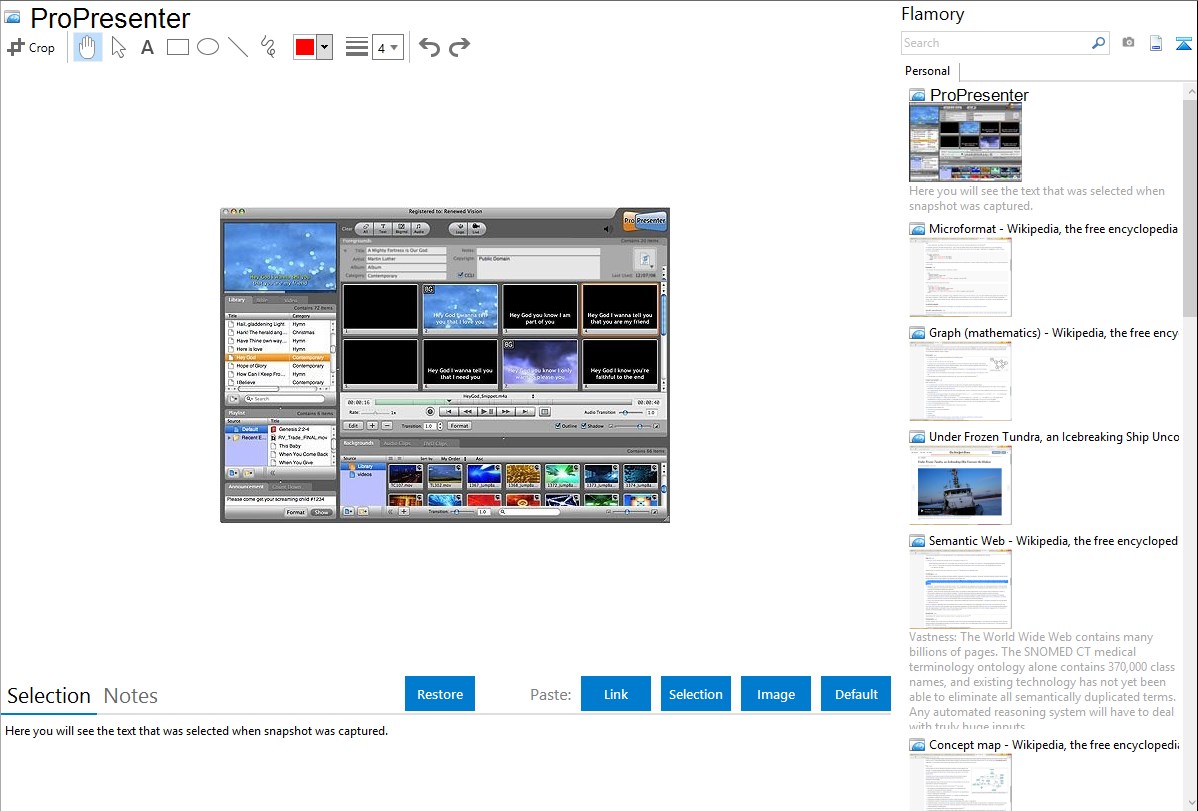The width and height of the screenshot is (1198, 811).
Task: Select the freehand scribble tool
Action: click(268, 47)
